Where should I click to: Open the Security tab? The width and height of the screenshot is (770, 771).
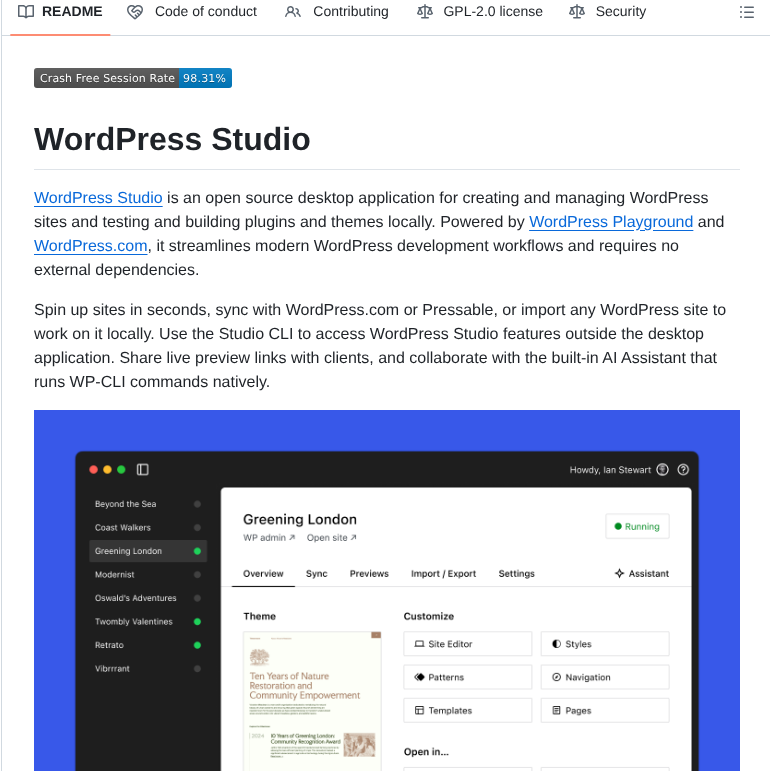click(x=608, y=12)
